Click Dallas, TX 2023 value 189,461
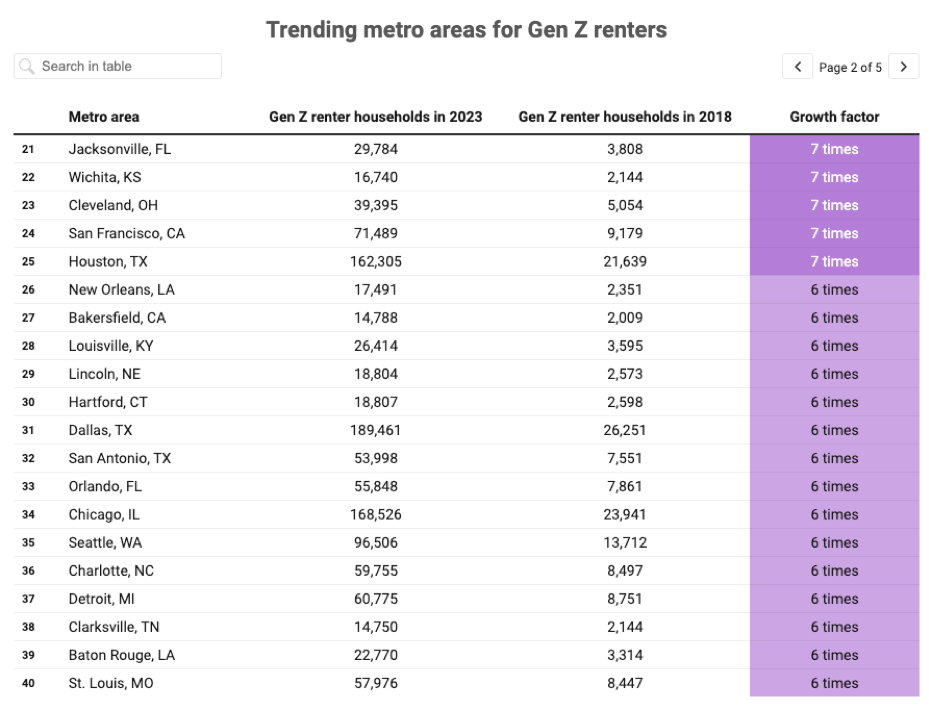This screenshot has width=929, height=708. [376, 430]
